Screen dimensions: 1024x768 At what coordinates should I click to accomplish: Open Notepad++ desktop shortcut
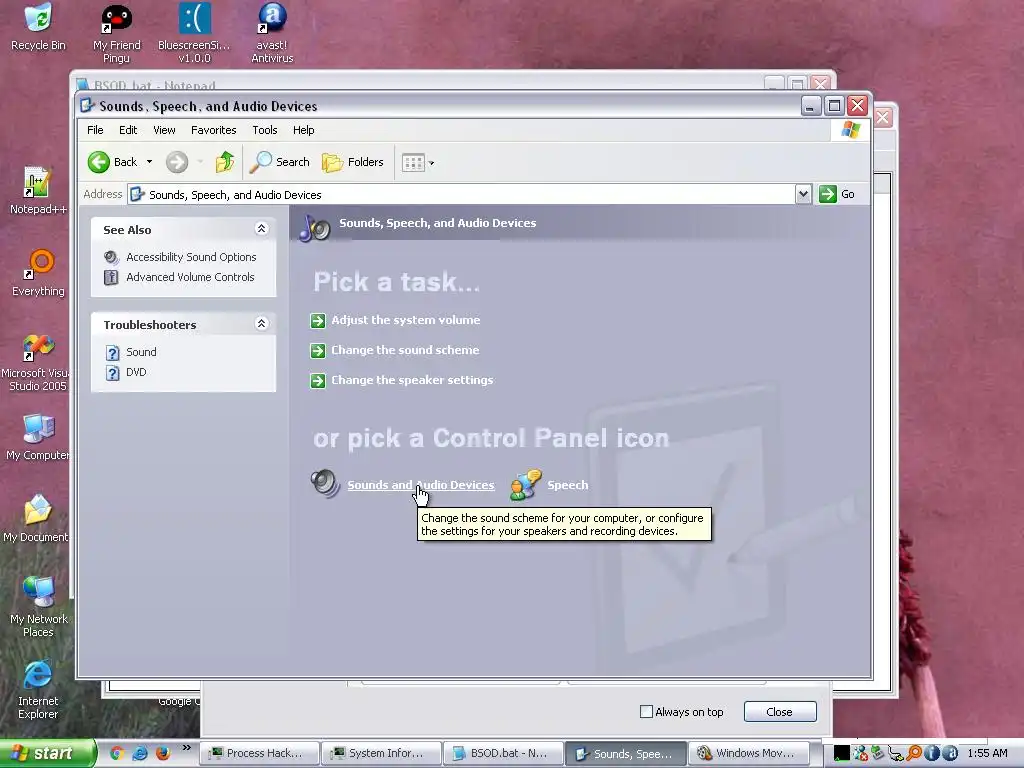[37, 191]
